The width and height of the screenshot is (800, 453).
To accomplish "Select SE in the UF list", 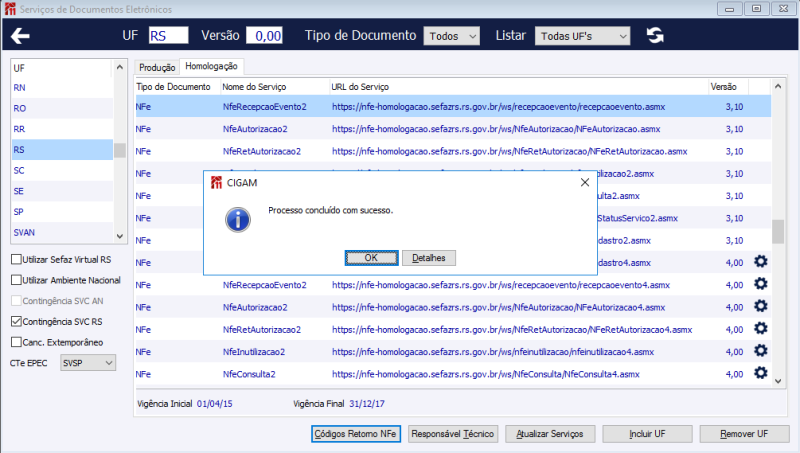I will pos(62,191).
